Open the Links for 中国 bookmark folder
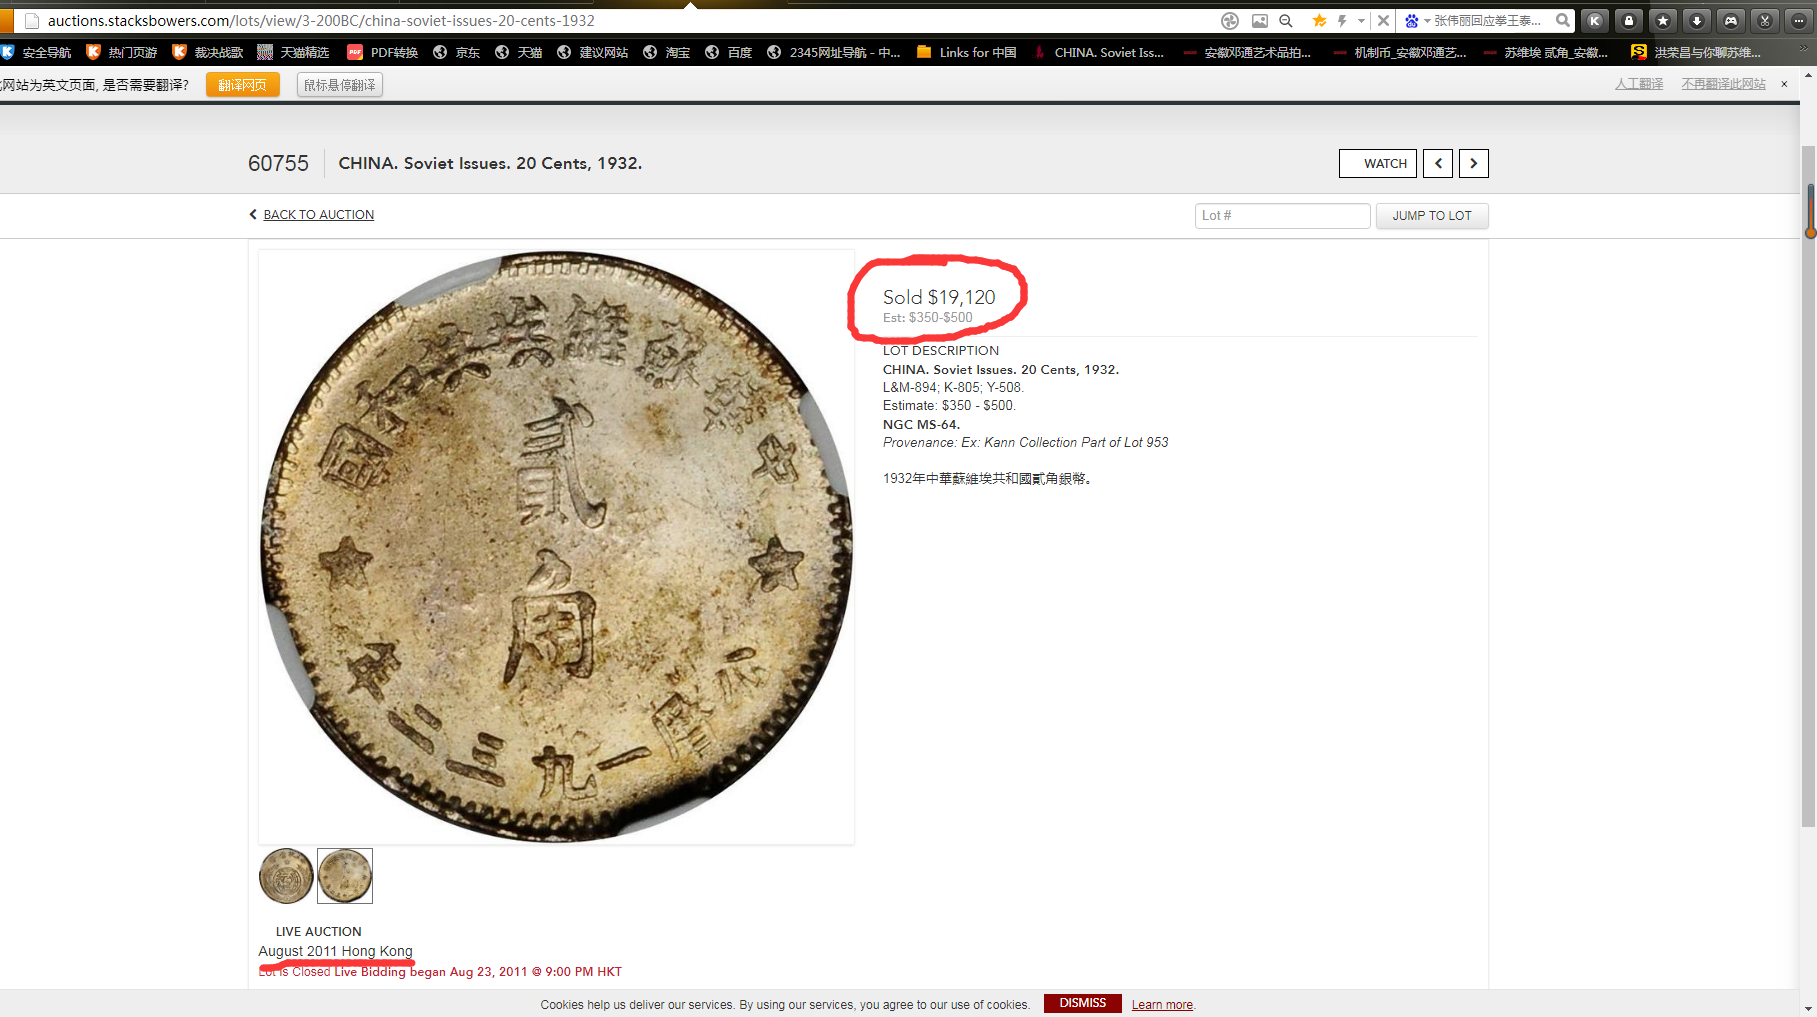Viewport: 1817px width, 1017px height. (966, 52)
